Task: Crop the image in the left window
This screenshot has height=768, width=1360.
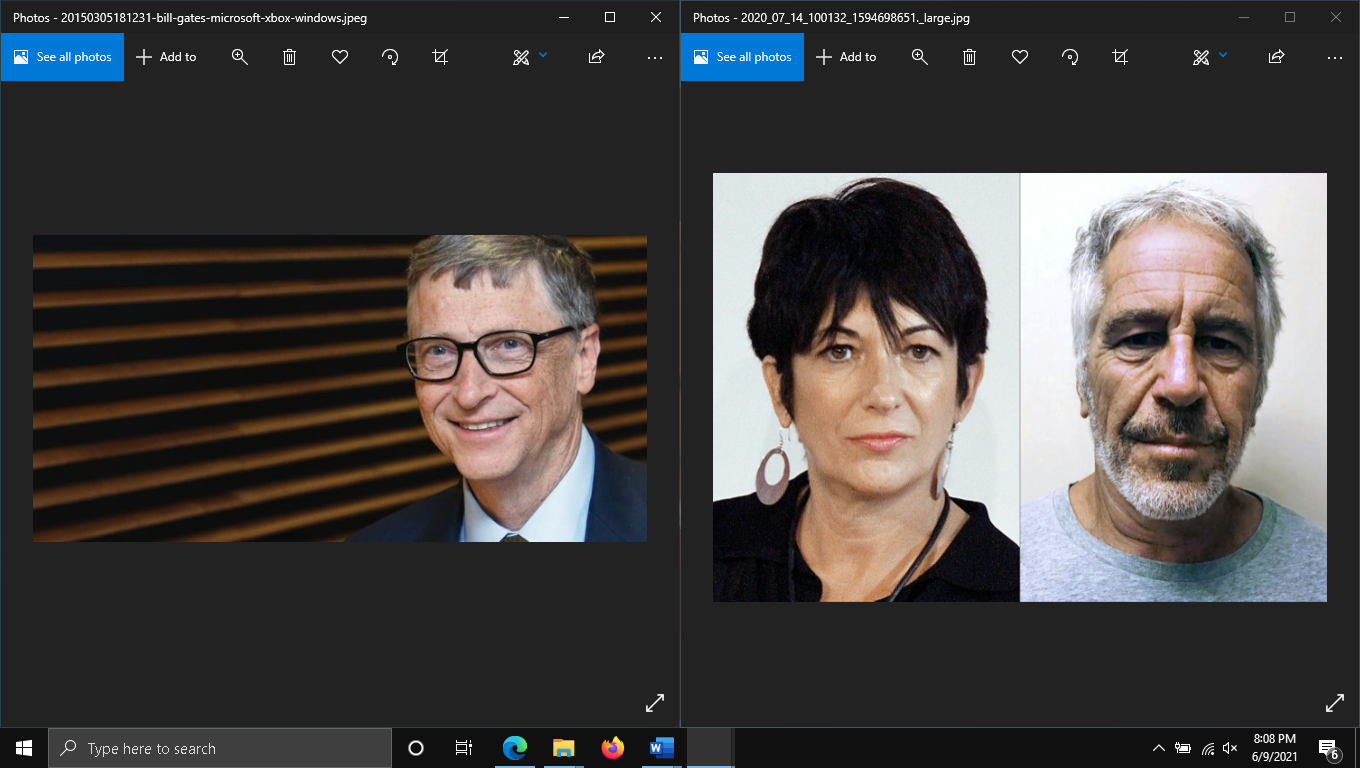Action: 440,57
